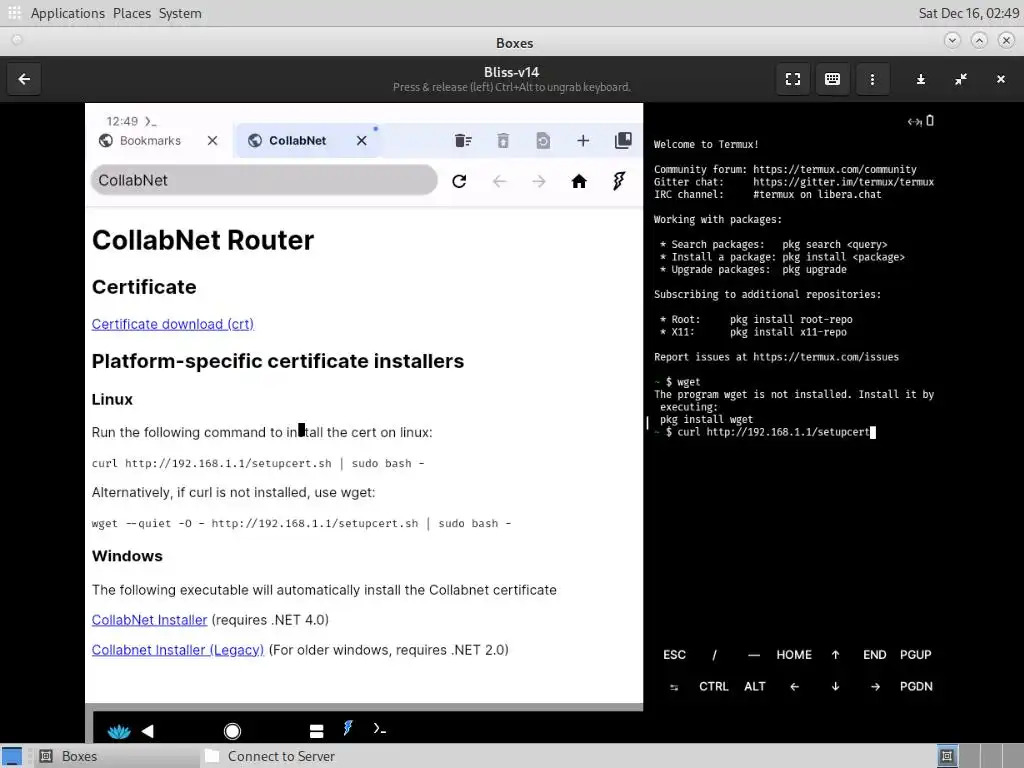
Task: Click the CollabNet Router heading
Action: pyautogui.click(x=202, y=240)
